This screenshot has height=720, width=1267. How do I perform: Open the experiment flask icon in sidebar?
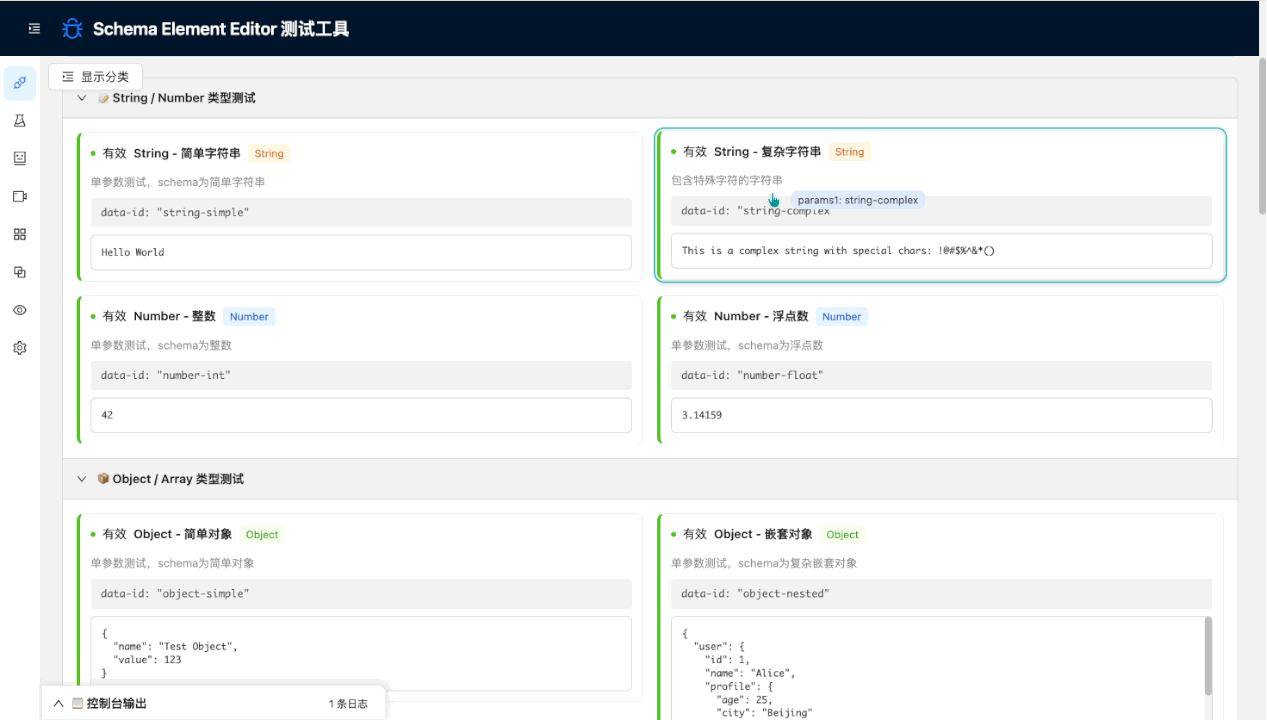pyautogui.click(x=20, y=121)
